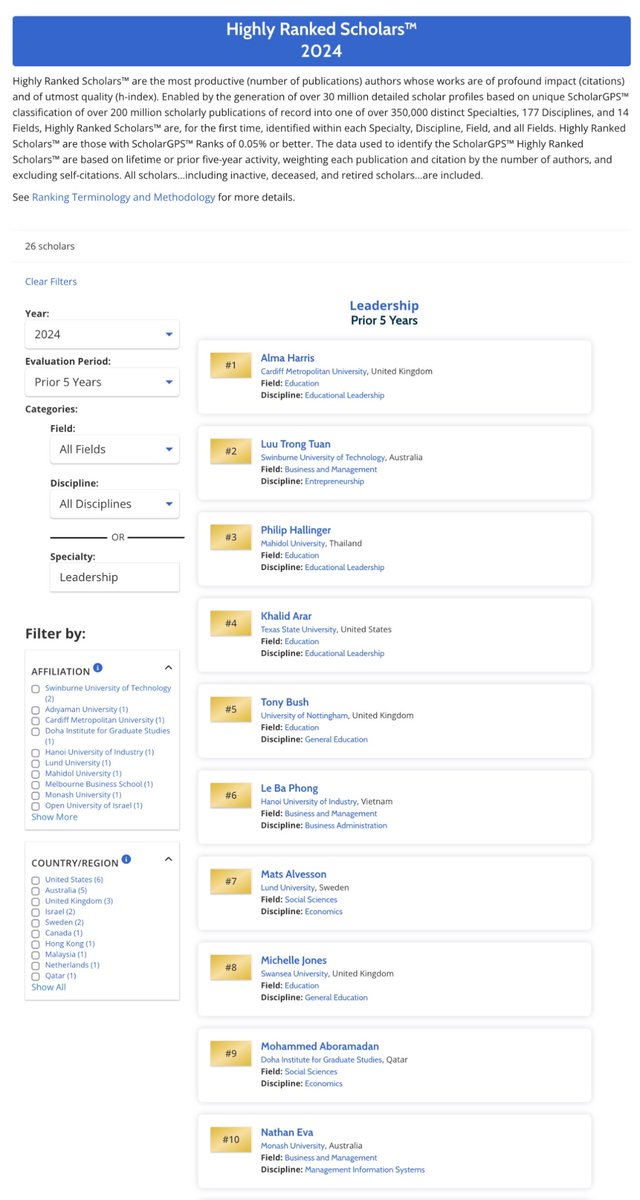Click Texas State University affiliation link
This screenshot has width=640, height=1200.
pos(299,630)
